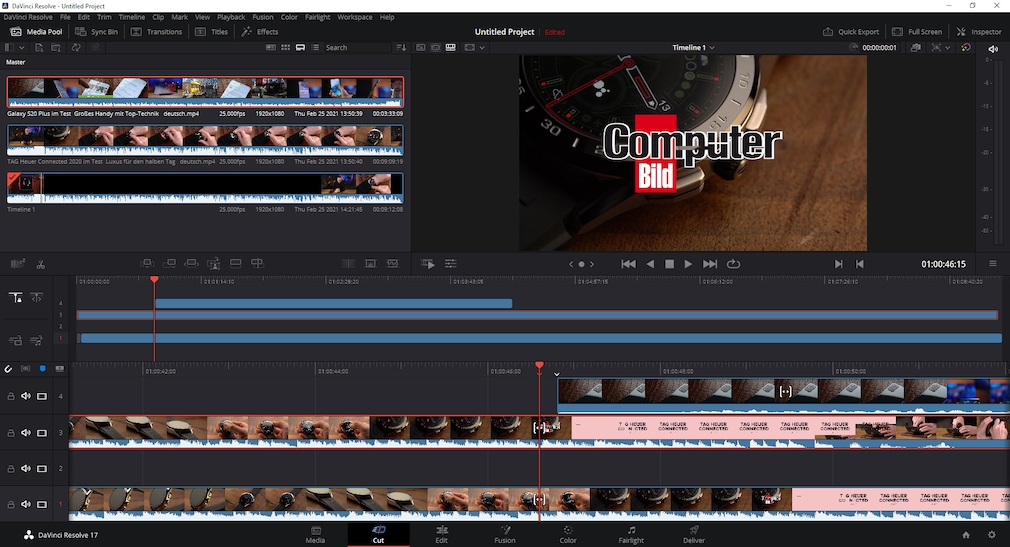Open the media pool sort dropdown
The width and height of the screenshot is (1010, 547).
tap(401, 48)
